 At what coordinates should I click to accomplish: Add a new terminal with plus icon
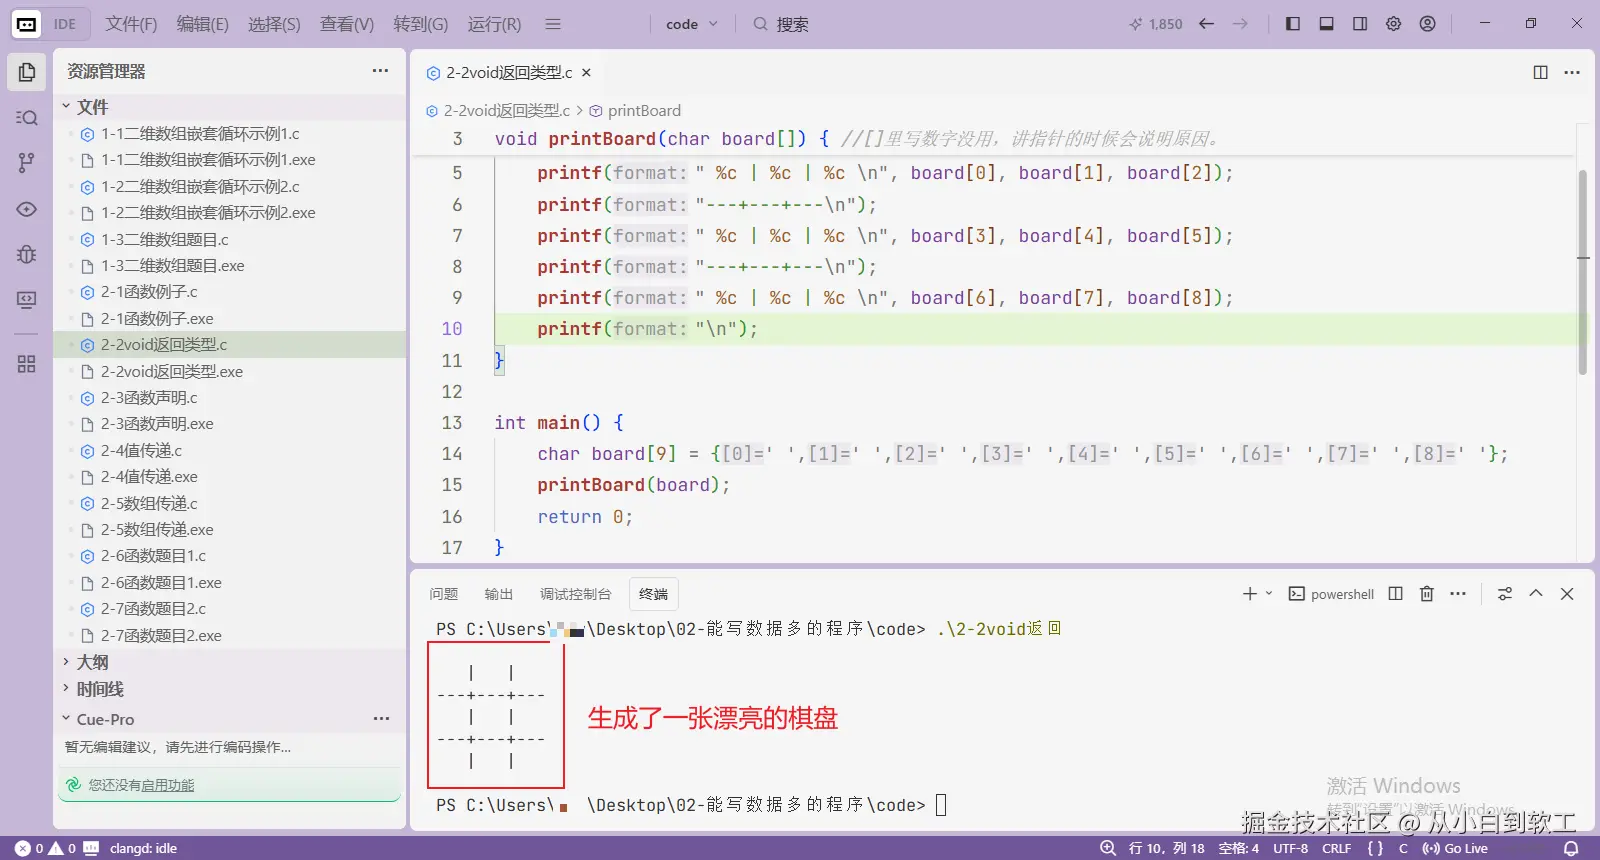[x=1250, y=594]
